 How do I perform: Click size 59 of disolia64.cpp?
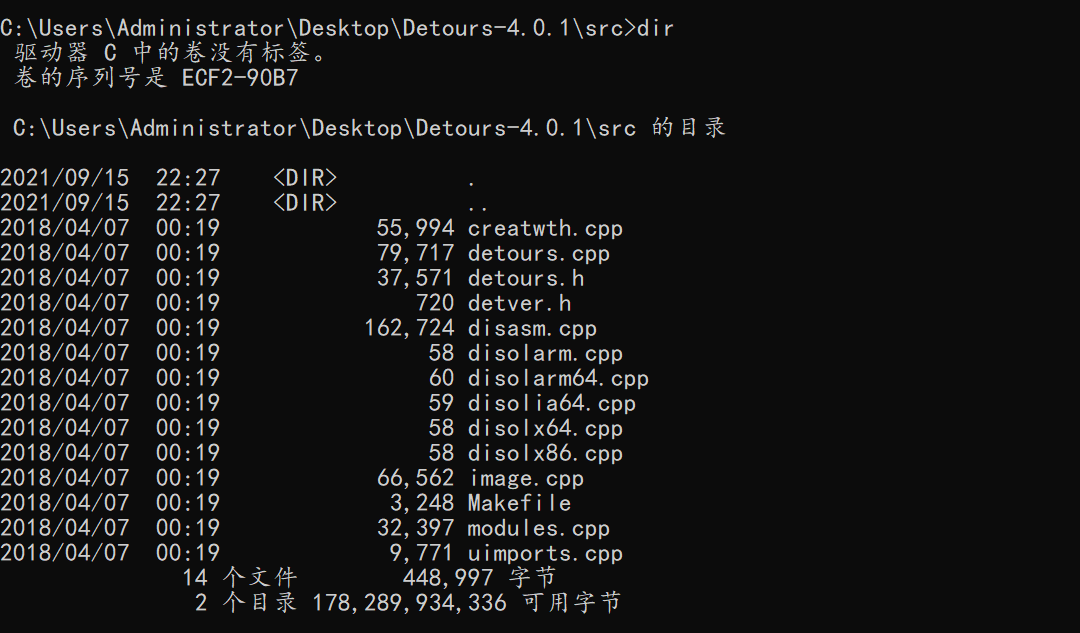click(x=442, y=403)
